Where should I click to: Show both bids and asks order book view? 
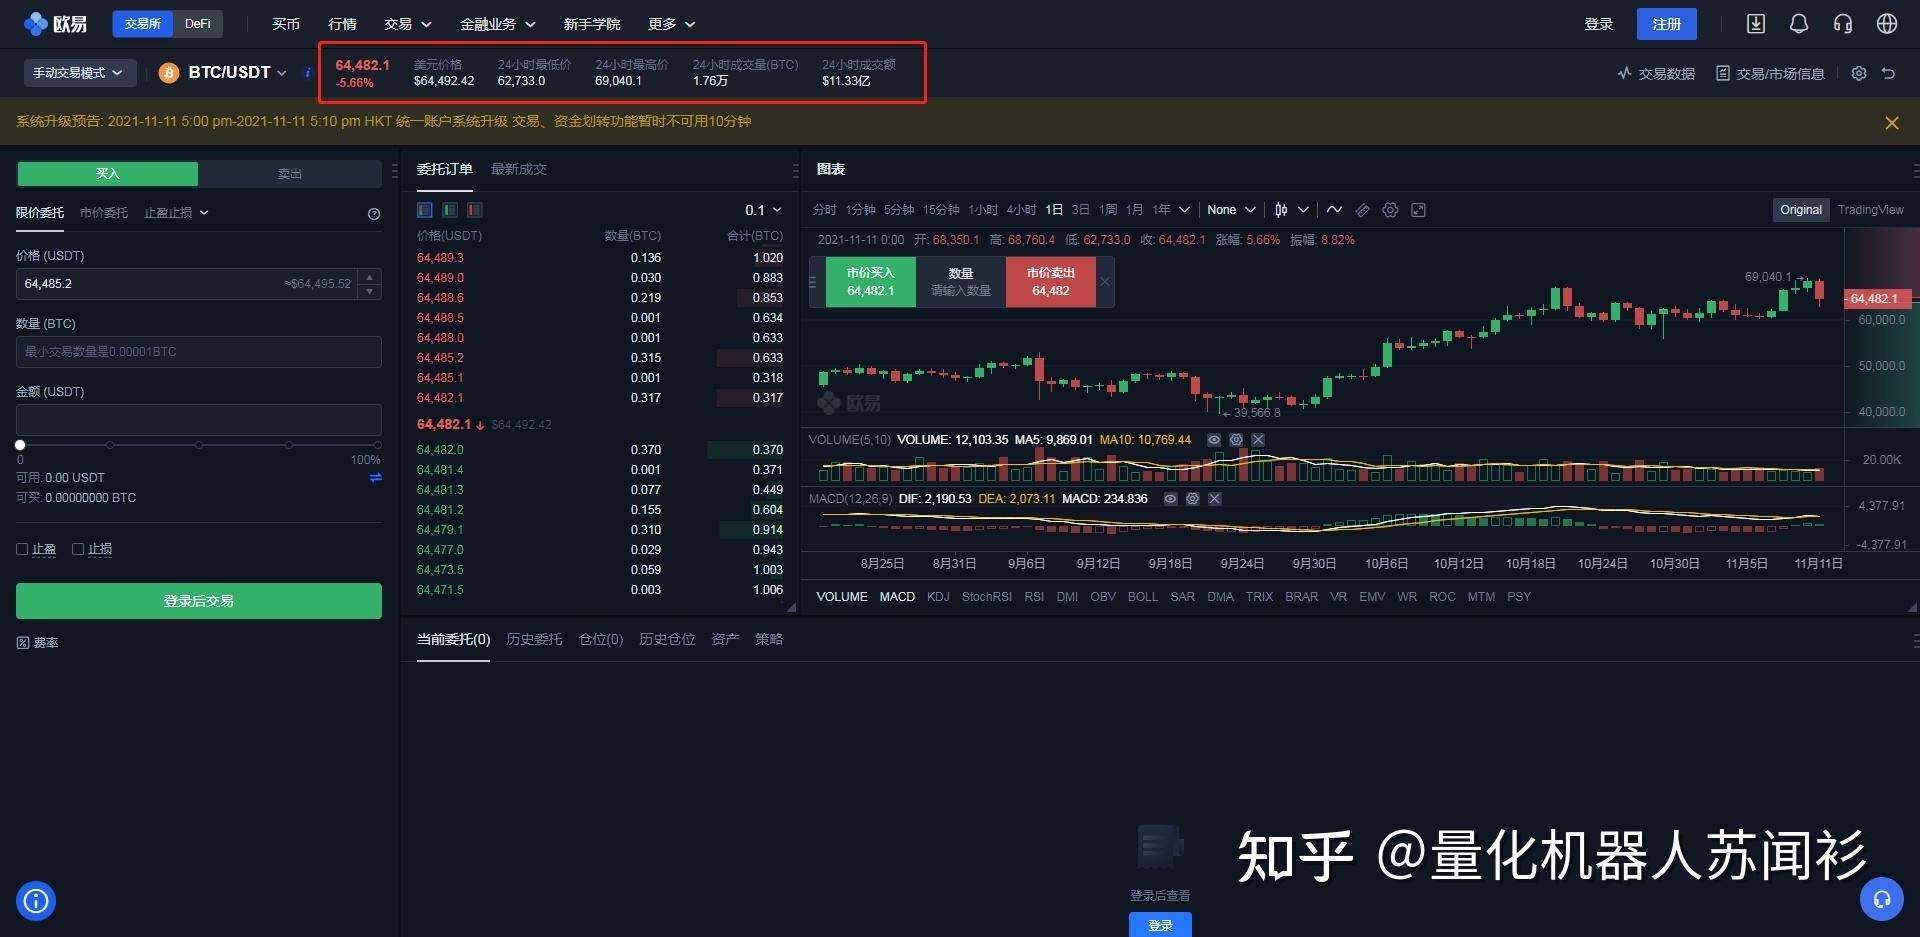[x=424, y=210]
